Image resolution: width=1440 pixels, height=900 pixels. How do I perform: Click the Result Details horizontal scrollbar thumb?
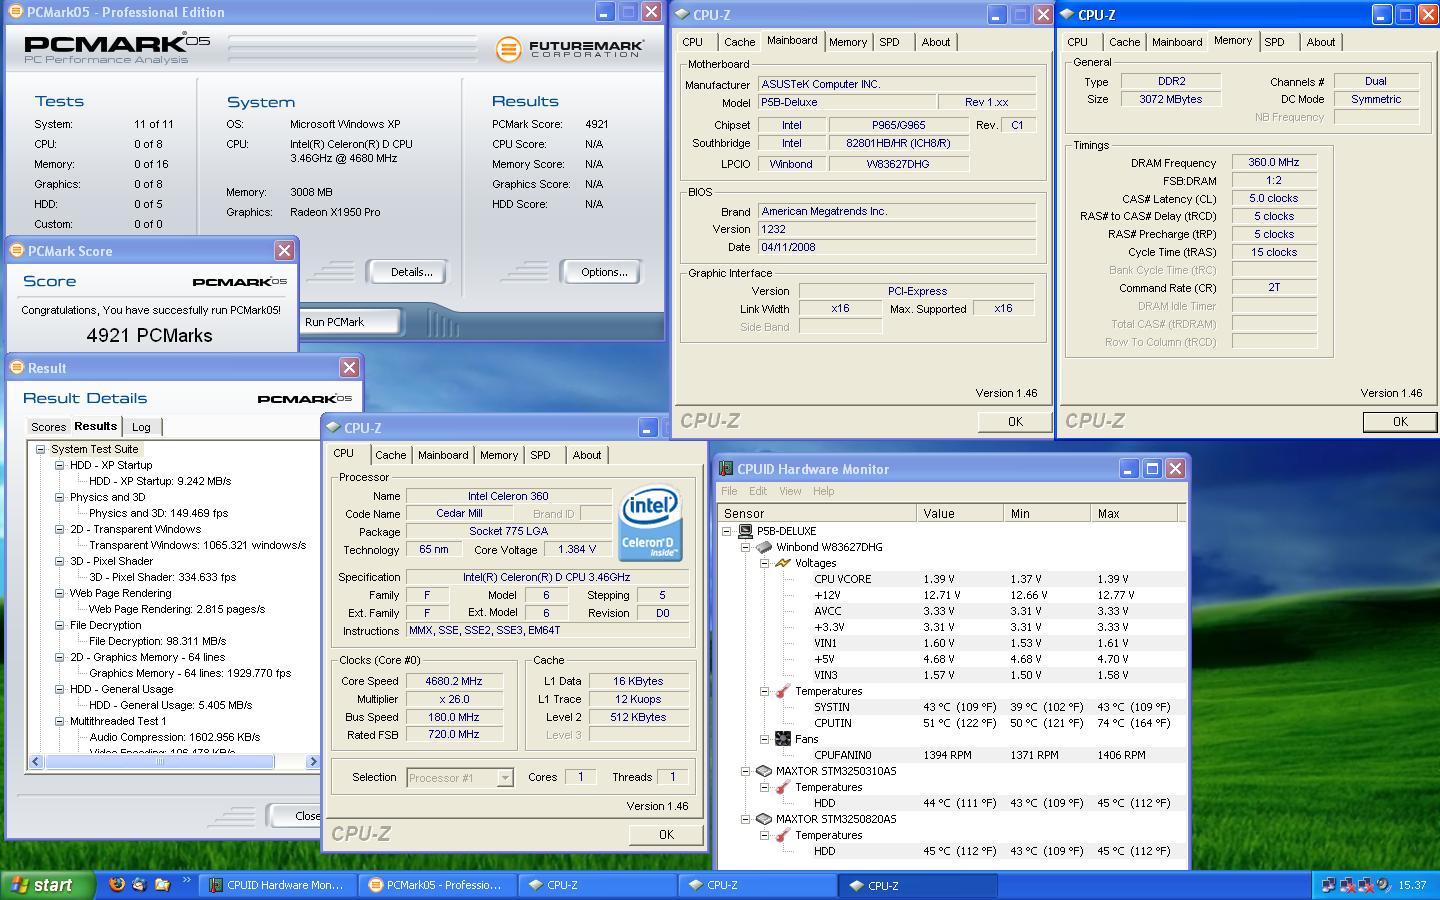[x=160, y=762]
